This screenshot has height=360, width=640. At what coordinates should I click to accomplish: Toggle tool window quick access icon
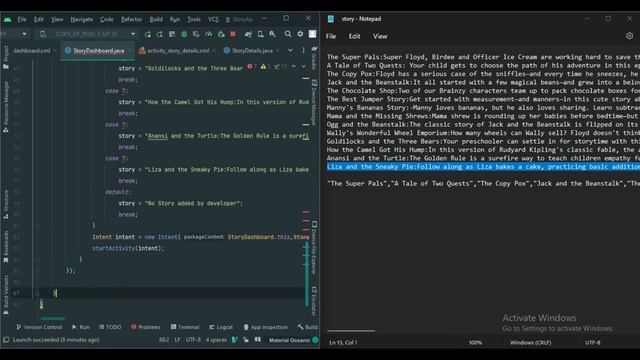(6, 340)
